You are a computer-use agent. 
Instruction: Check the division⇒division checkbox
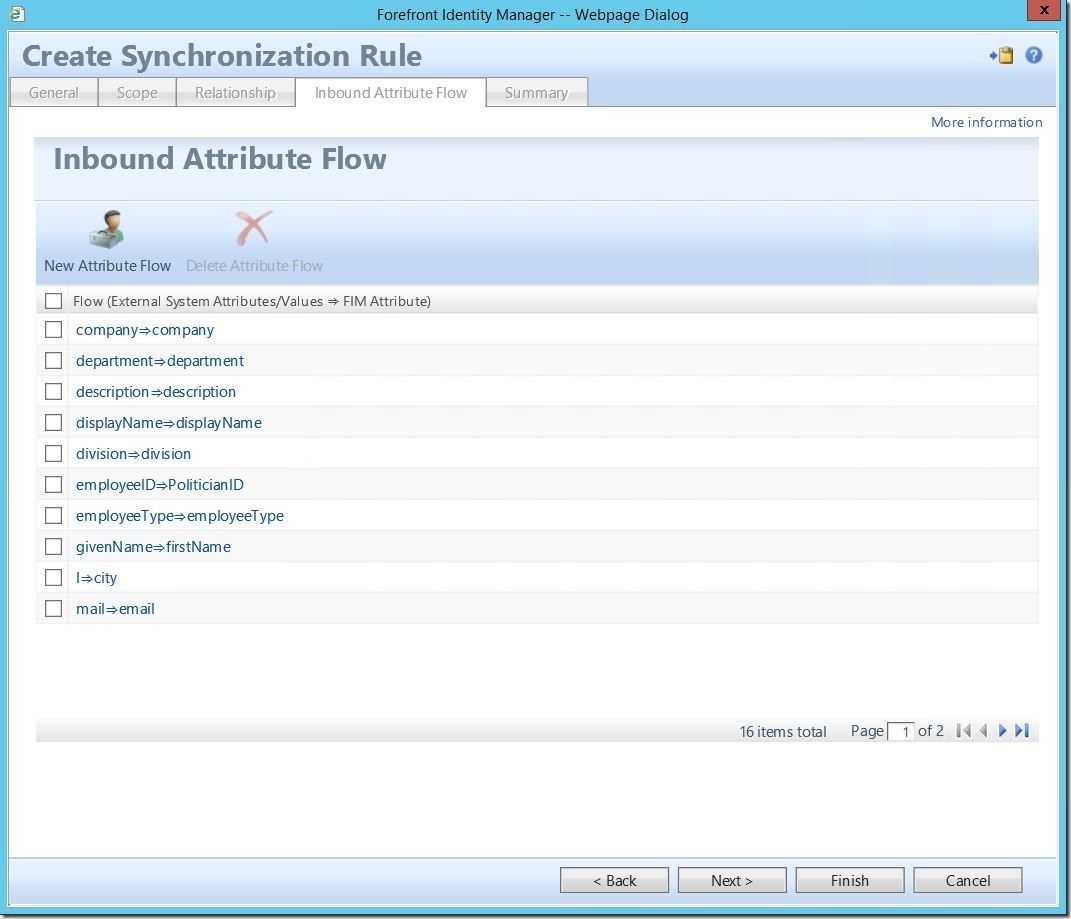53,453
